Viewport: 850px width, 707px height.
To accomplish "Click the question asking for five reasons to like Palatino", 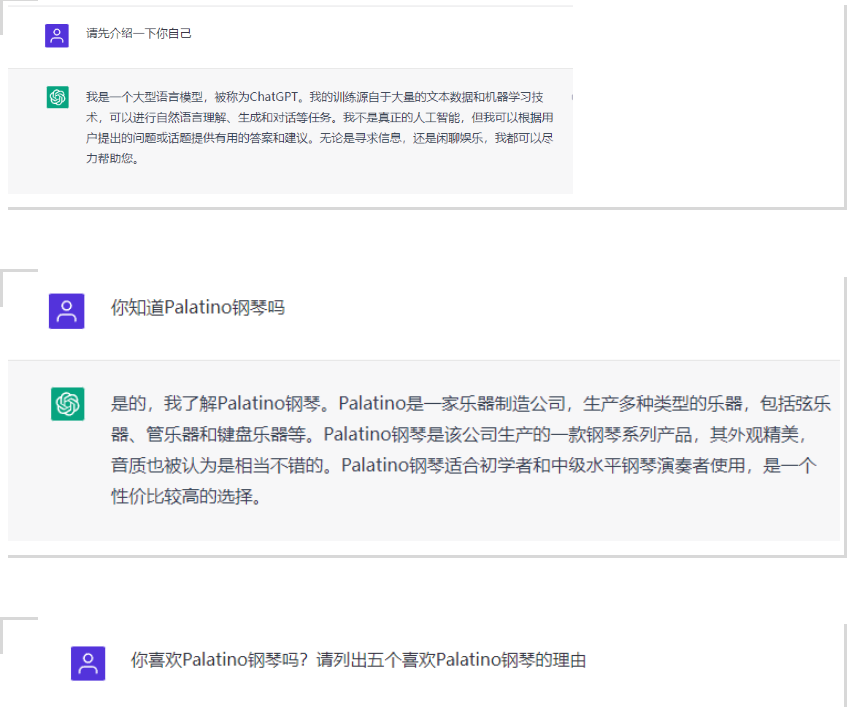I will tap(358, 660).
